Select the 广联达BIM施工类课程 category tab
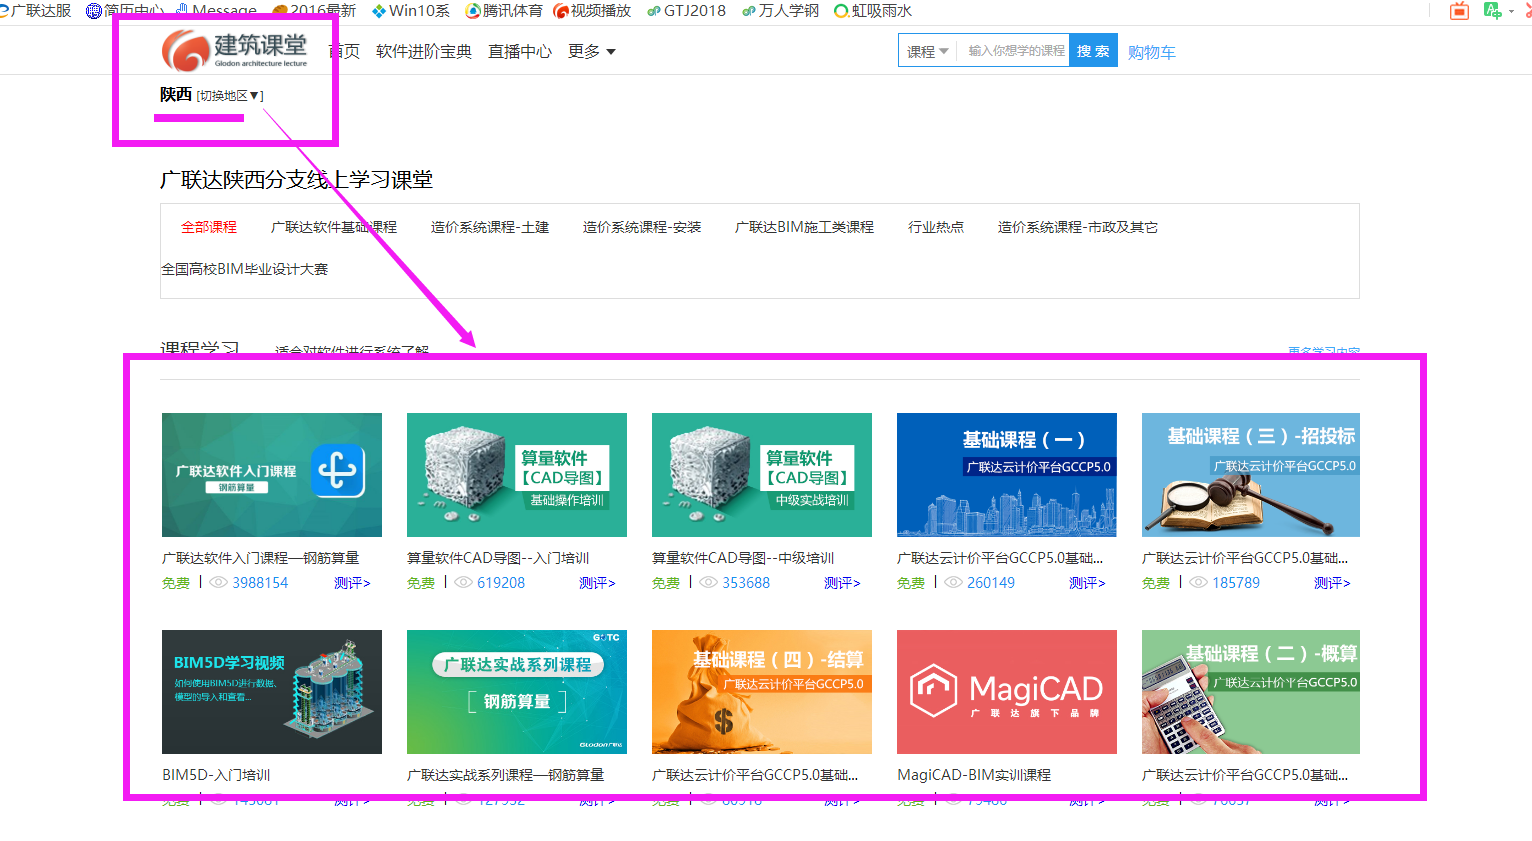1532x841 pixels. [x=804, y=227]
